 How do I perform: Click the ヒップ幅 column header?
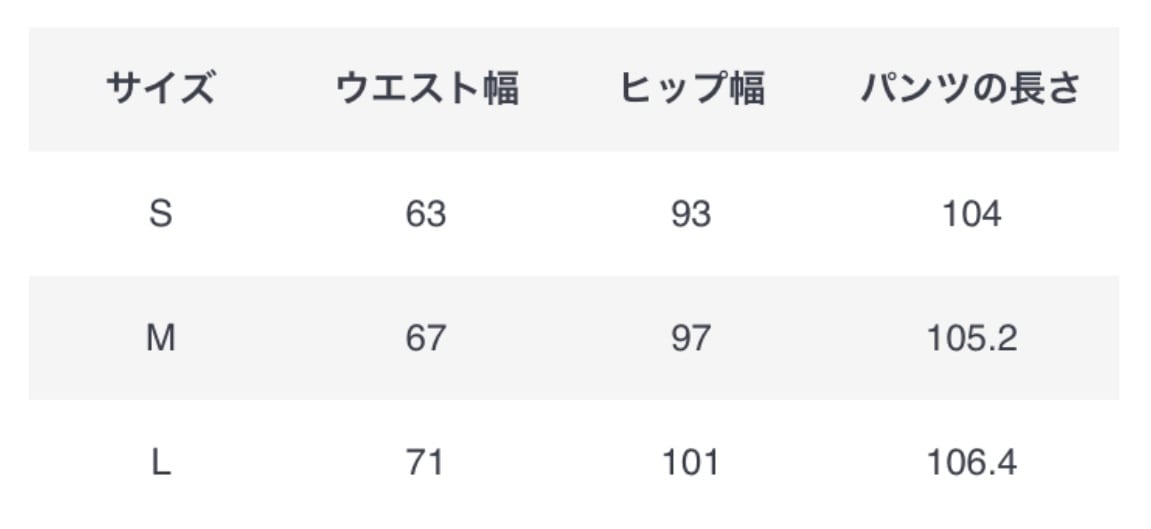pos(691,90)
